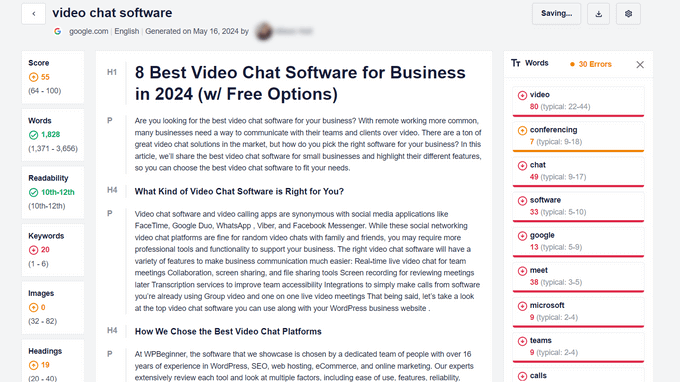Open the Headings metric card

(53, 361)
